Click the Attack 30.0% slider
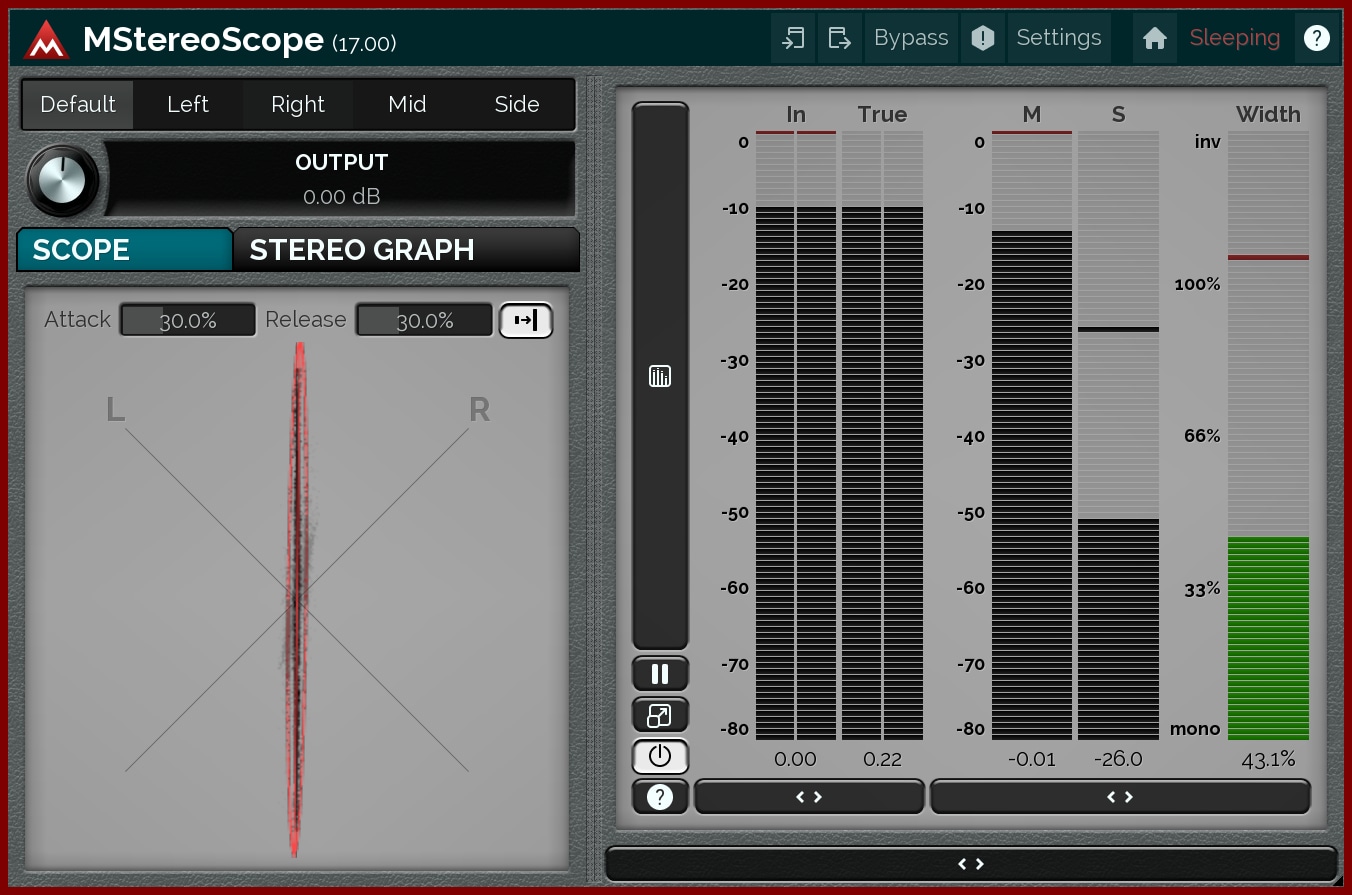Viewport: 1352px width, 895px height. click(188, 321)
